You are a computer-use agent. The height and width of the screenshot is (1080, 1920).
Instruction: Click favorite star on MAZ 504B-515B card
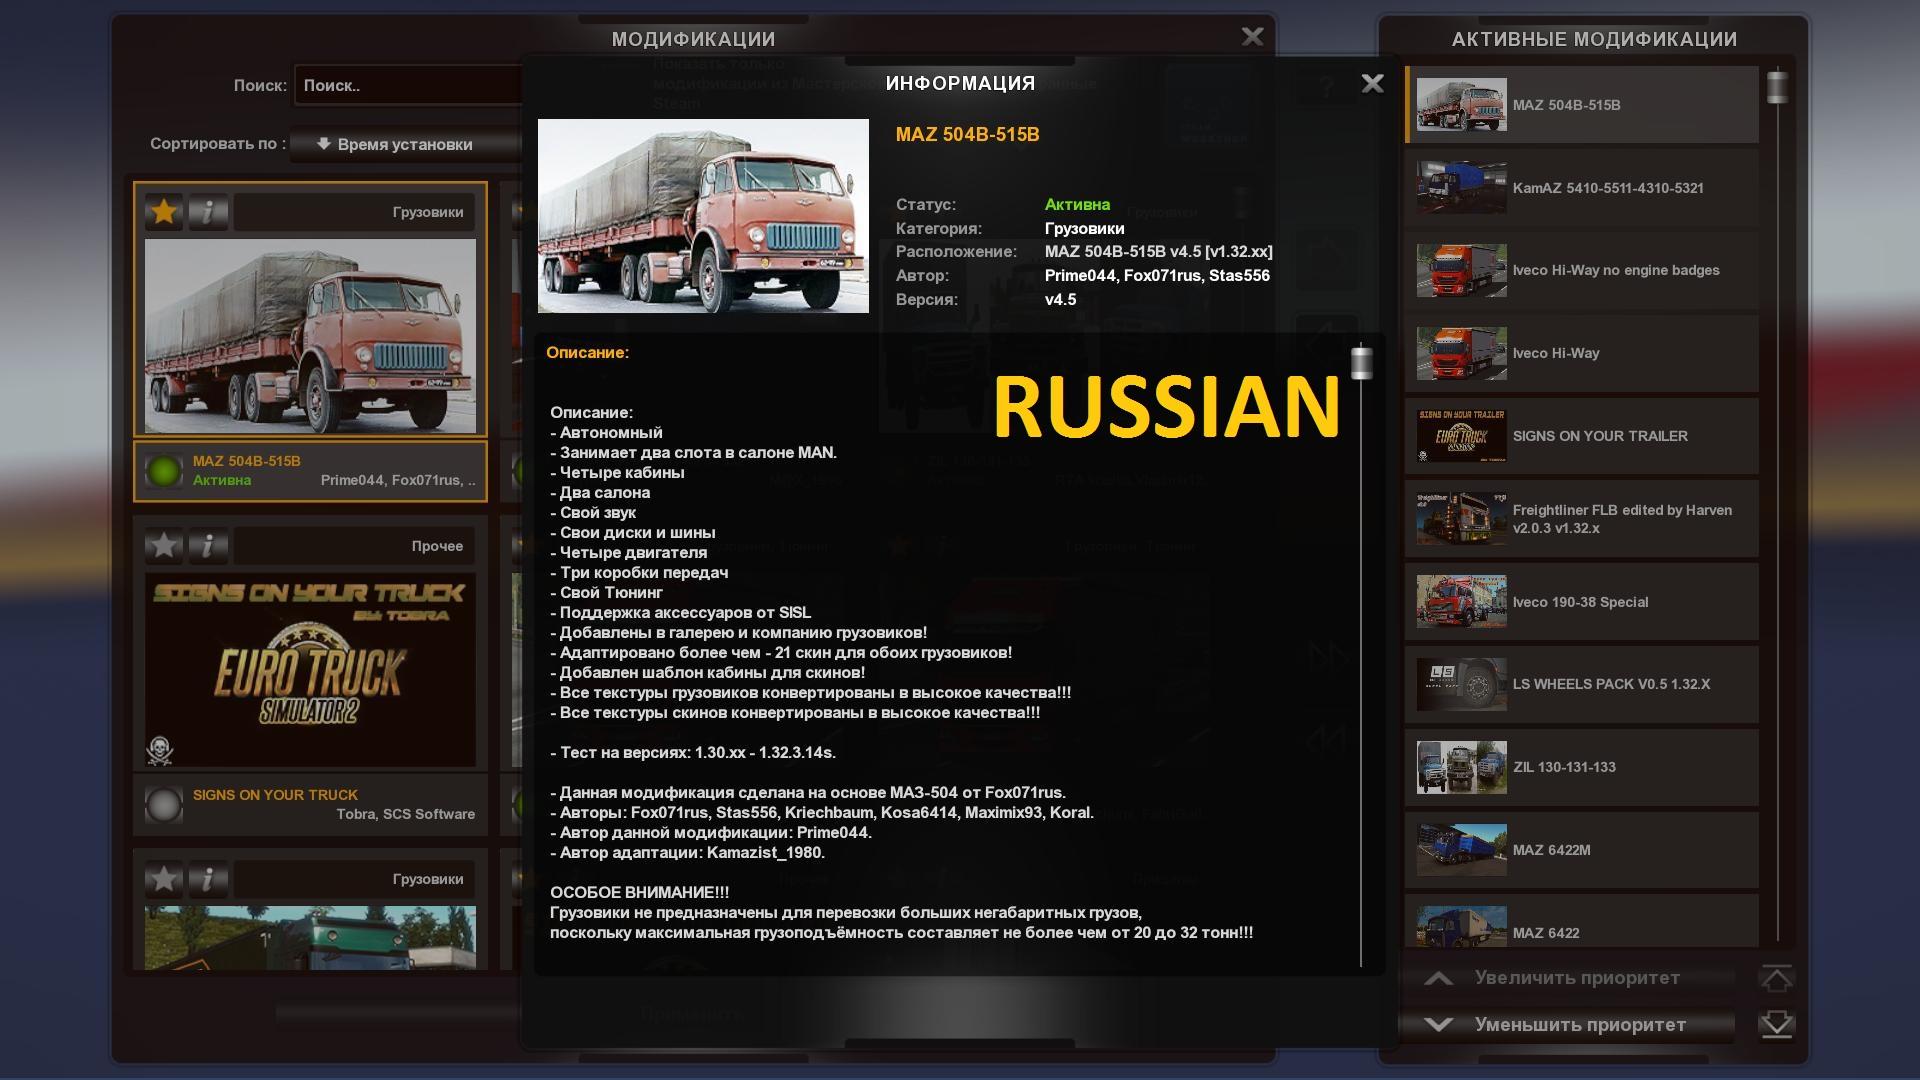[164, 212]
